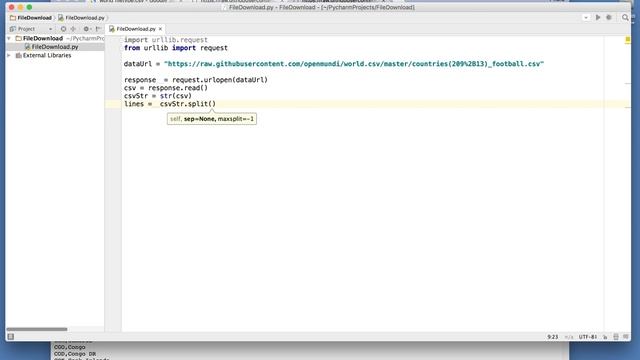Screen dimensions: 640x360
Task: Click 'csv = response.read()' code line
Action: pos(166,88)
